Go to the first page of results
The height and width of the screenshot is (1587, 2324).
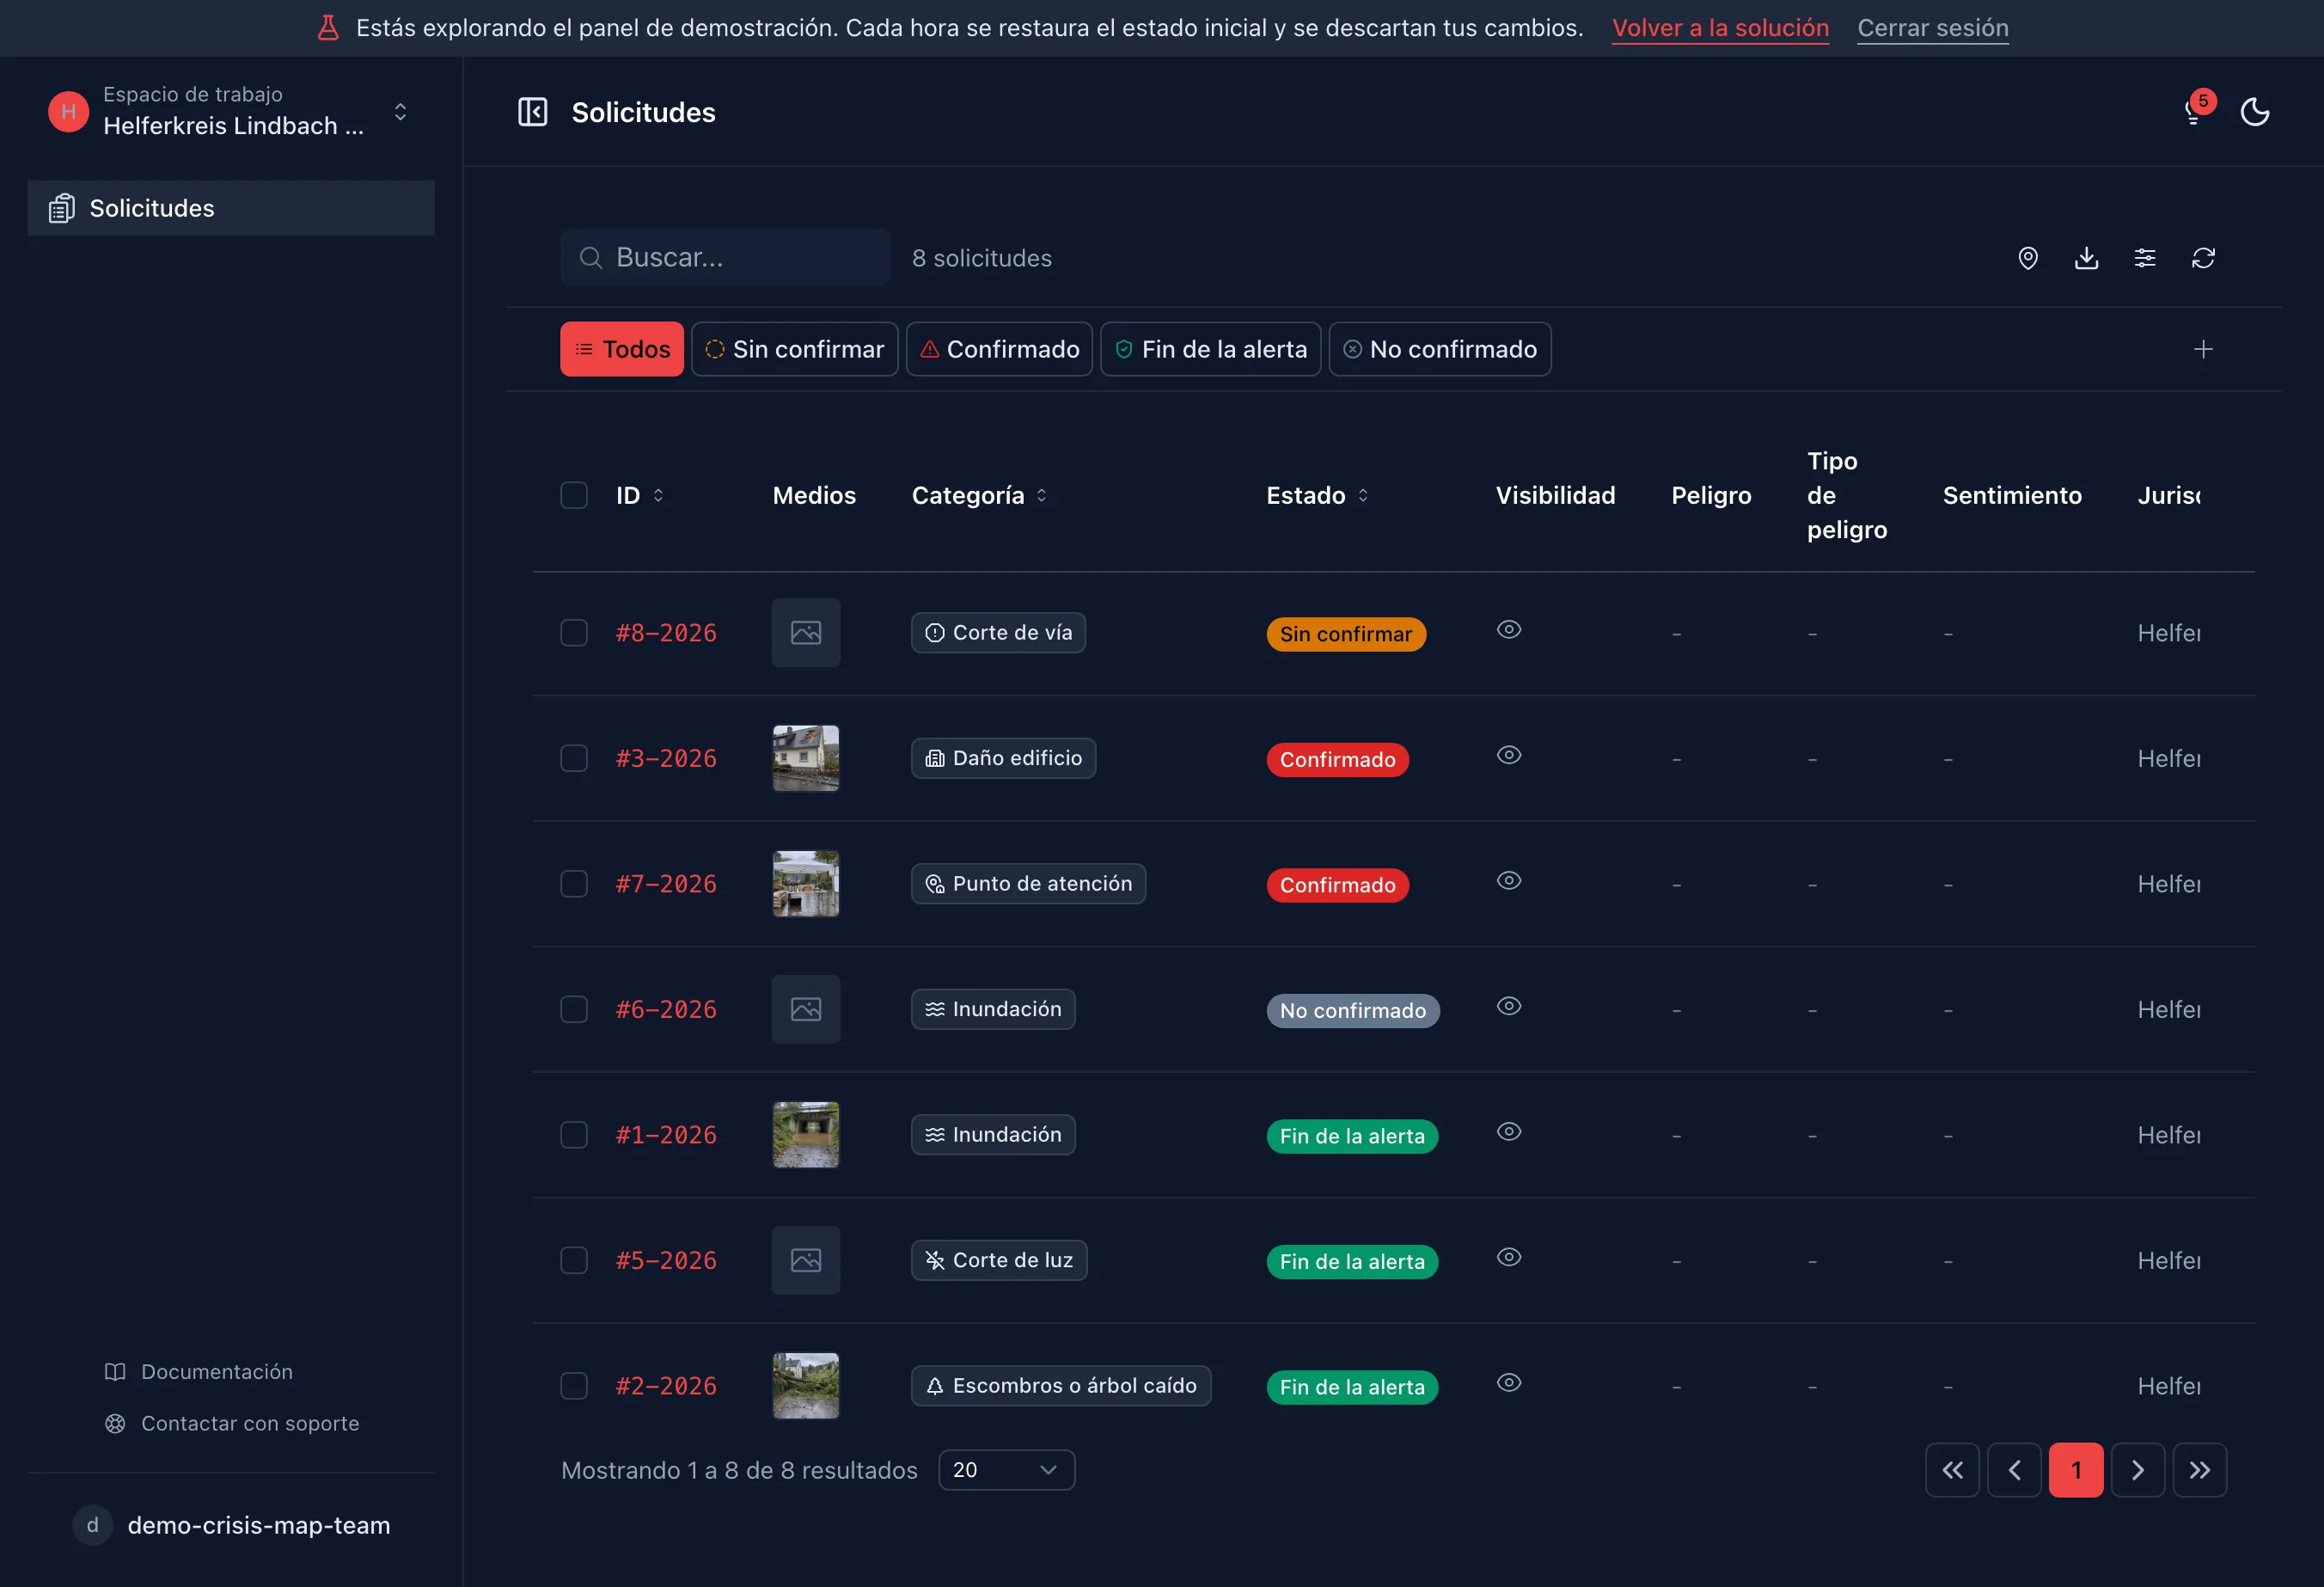tap(1952, 1469)
